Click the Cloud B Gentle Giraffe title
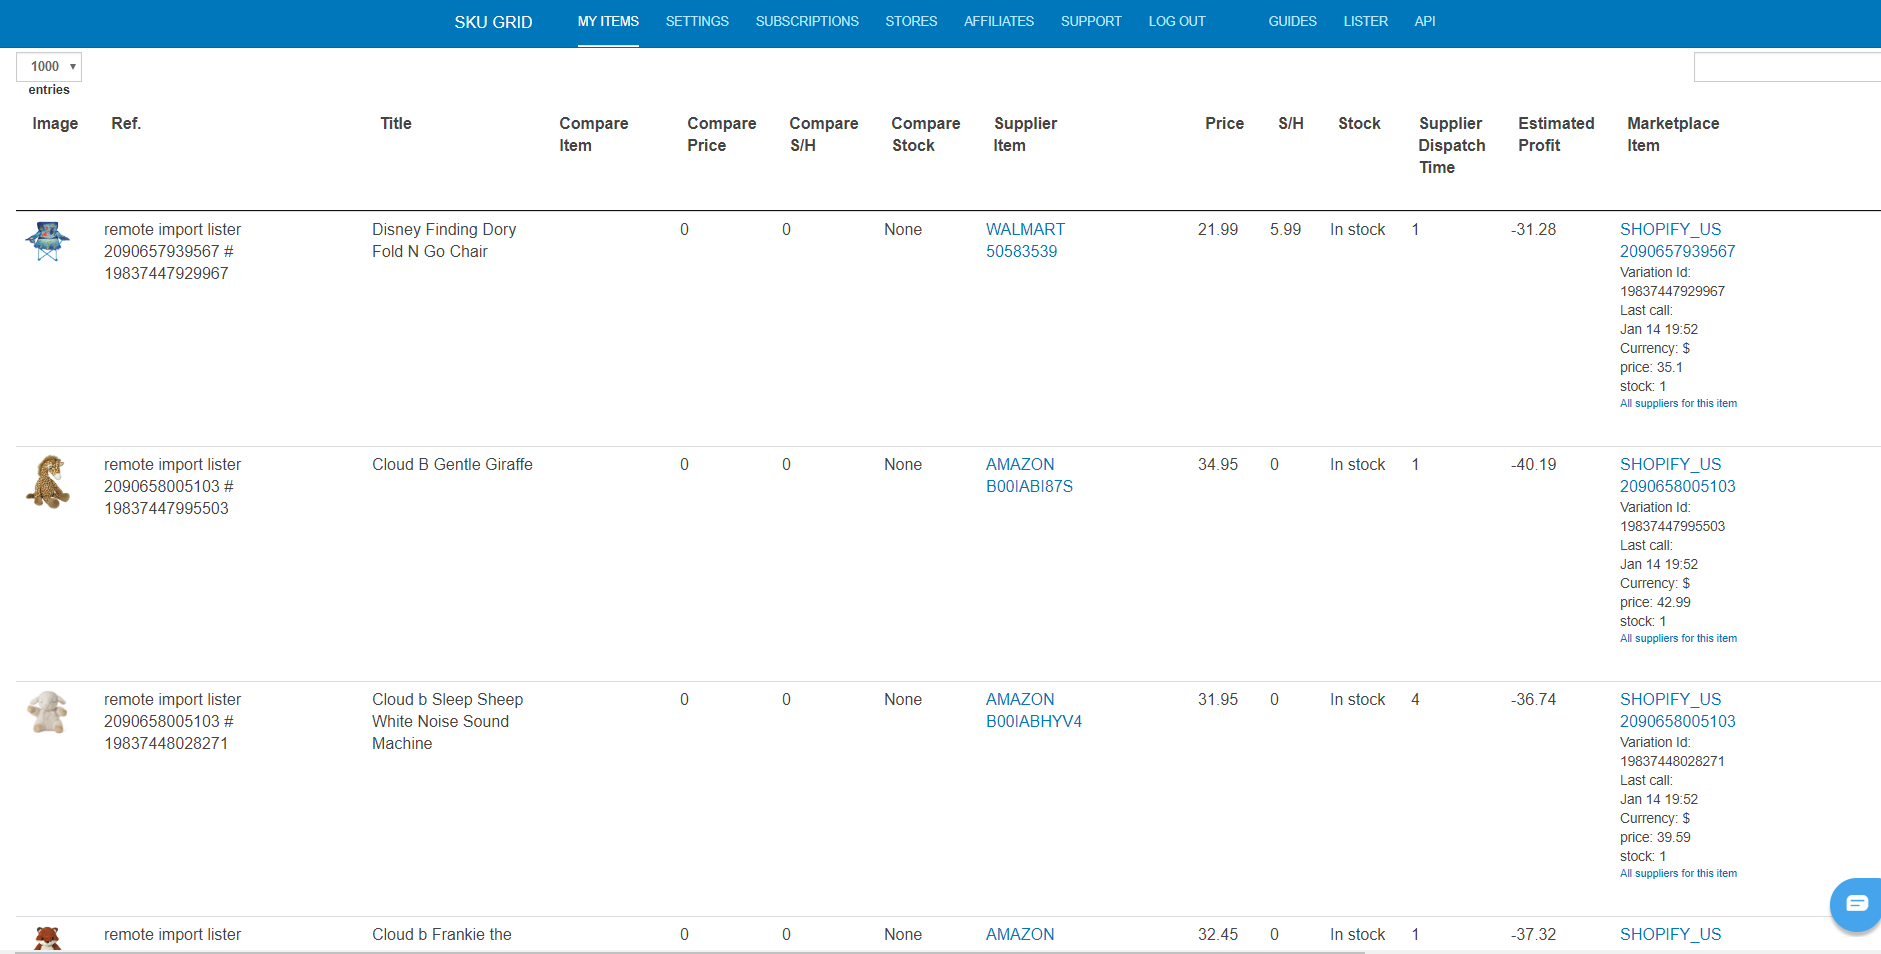 click(452, 464)
